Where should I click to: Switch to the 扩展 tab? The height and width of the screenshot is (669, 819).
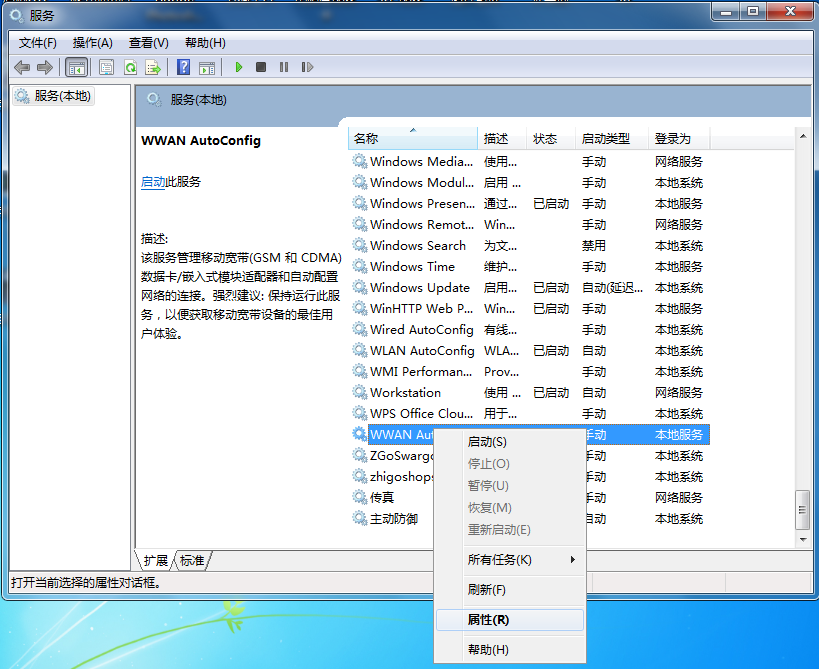click(156, 560)
